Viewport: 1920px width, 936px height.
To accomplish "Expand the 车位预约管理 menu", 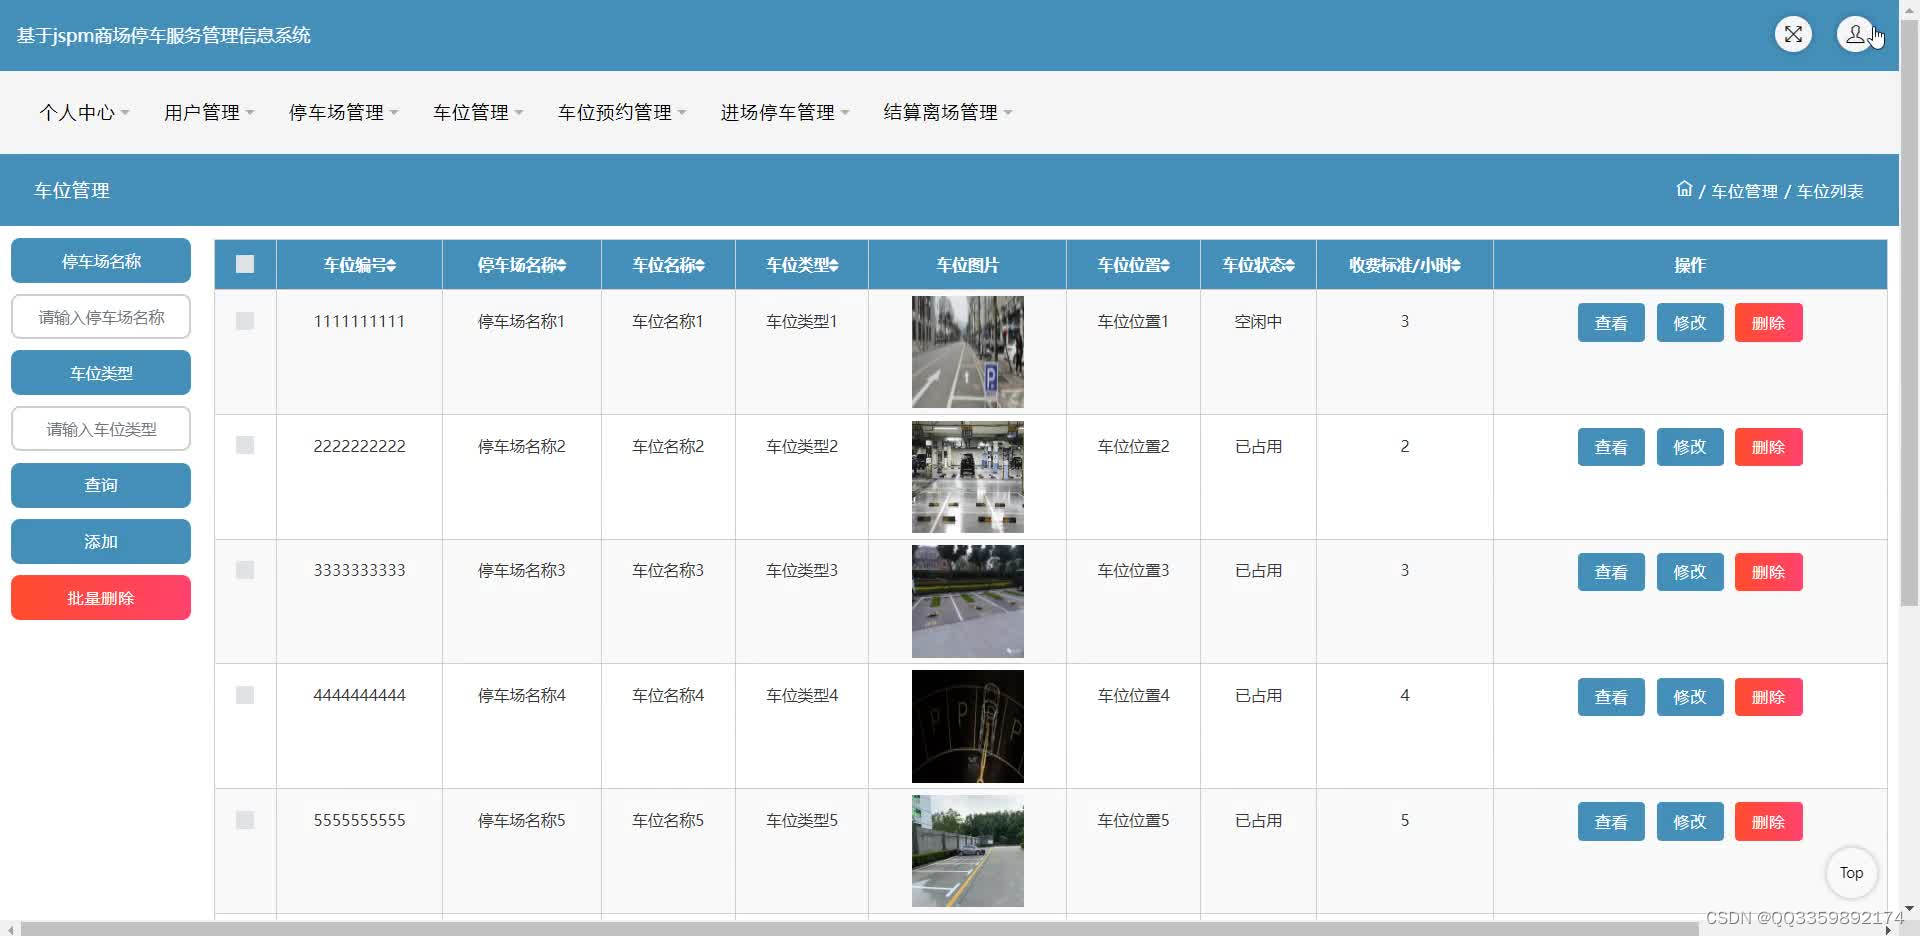I will coord(622,112).
